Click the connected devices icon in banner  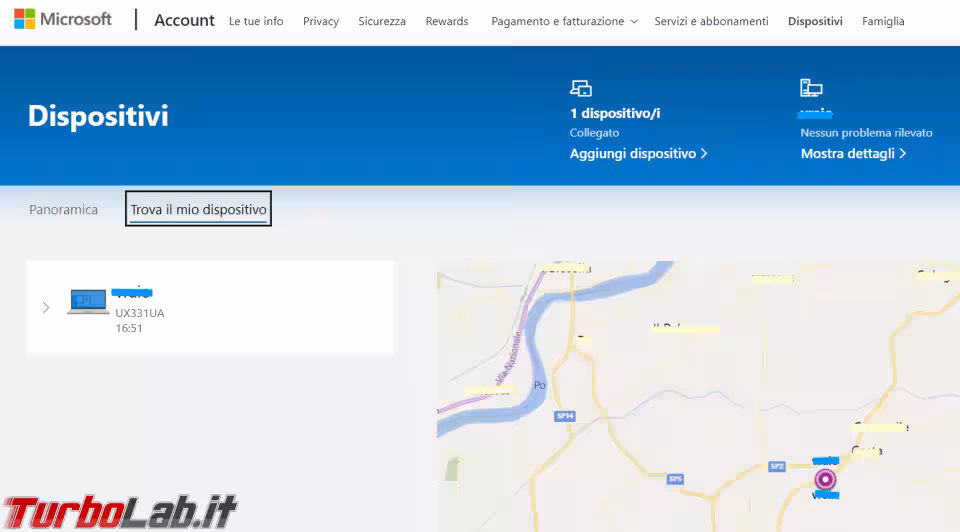tap(581, 88)
